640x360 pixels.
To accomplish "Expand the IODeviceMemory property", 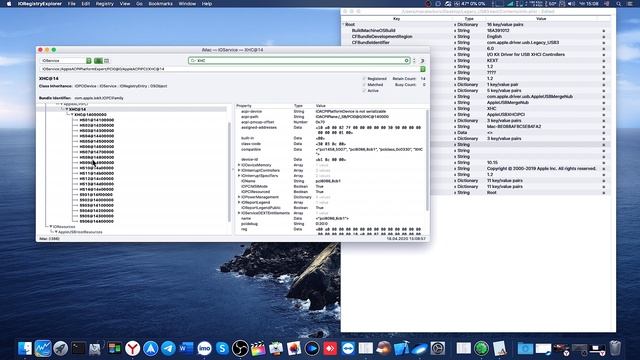I will pyautogui.click(x=239, y=165).
